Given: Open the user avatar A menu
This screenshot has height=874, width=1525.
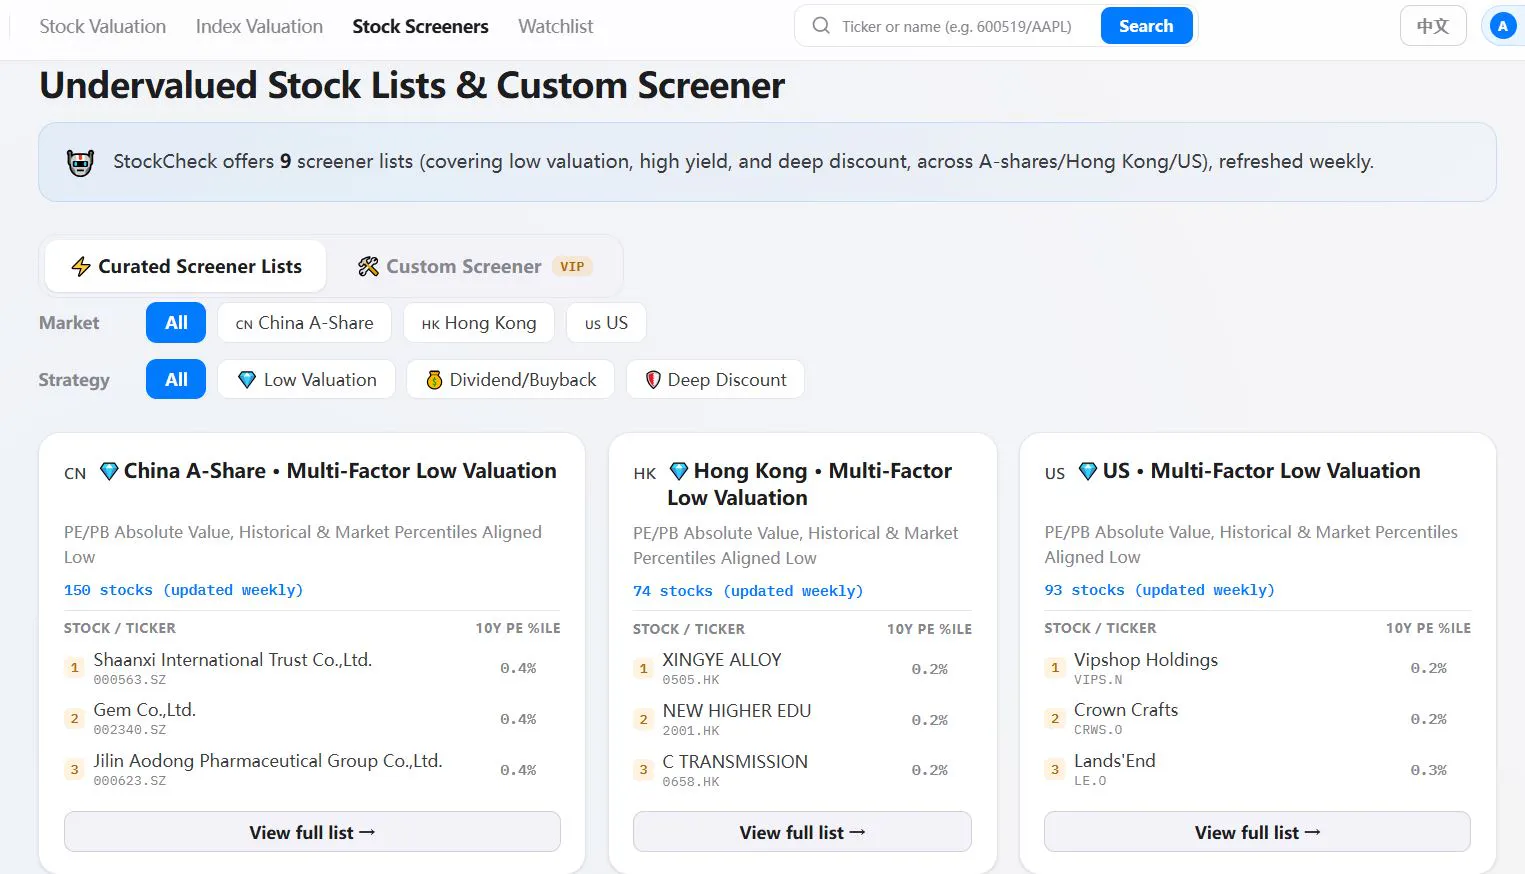Looking at the screenshot, I should click(1502, 27).
